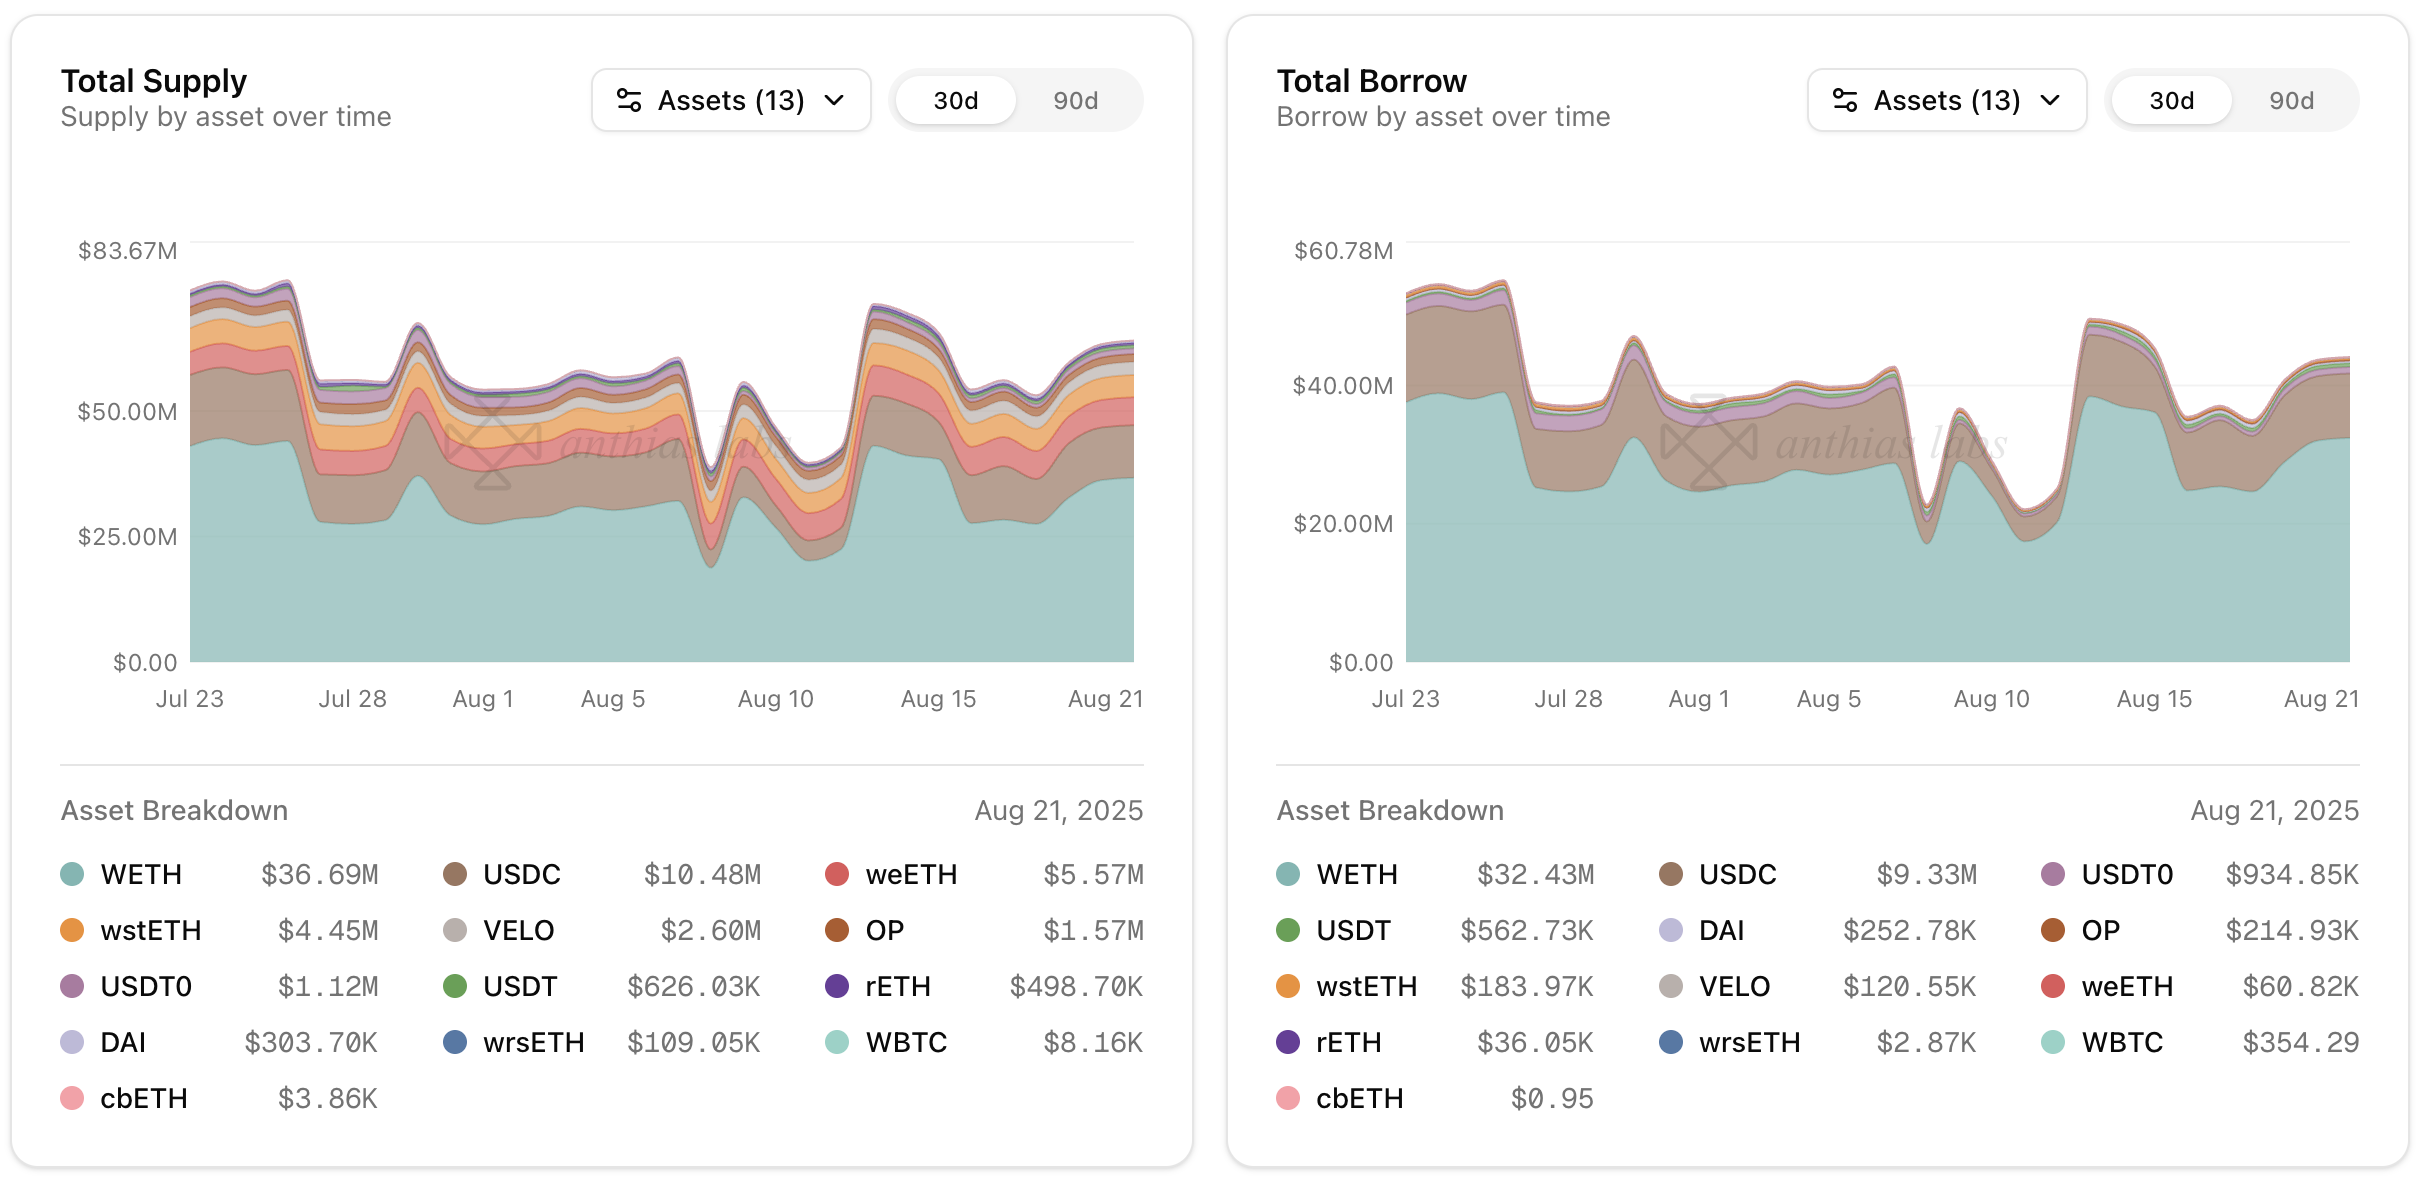Click WETH teal legend dot in Supply breakdown
This screenshot has height=1182, width=2422.
[72, 874]
